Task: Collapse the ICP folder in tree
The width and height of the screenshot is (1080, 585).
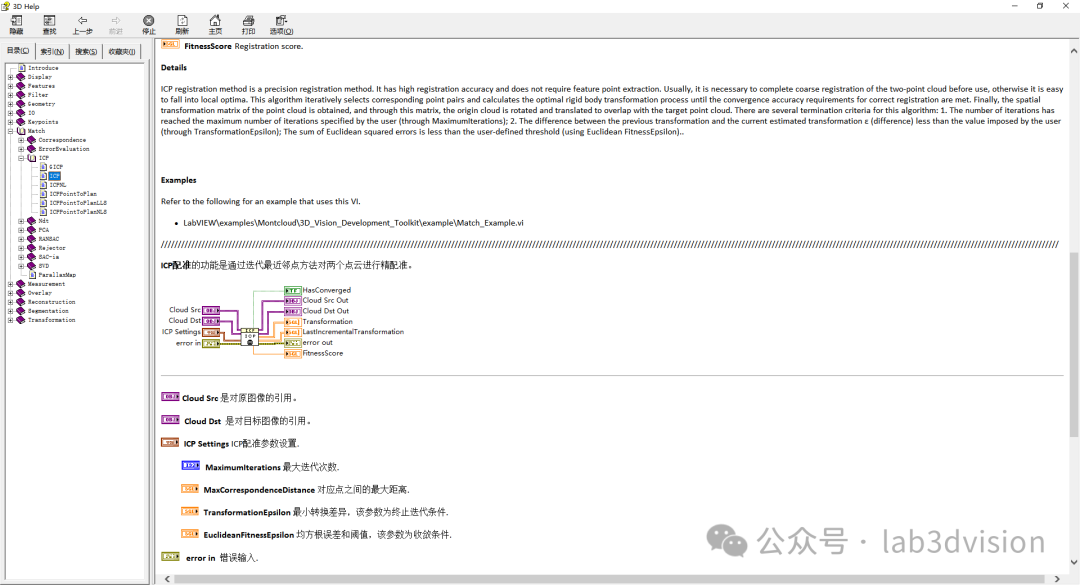Action: [21, 158]
